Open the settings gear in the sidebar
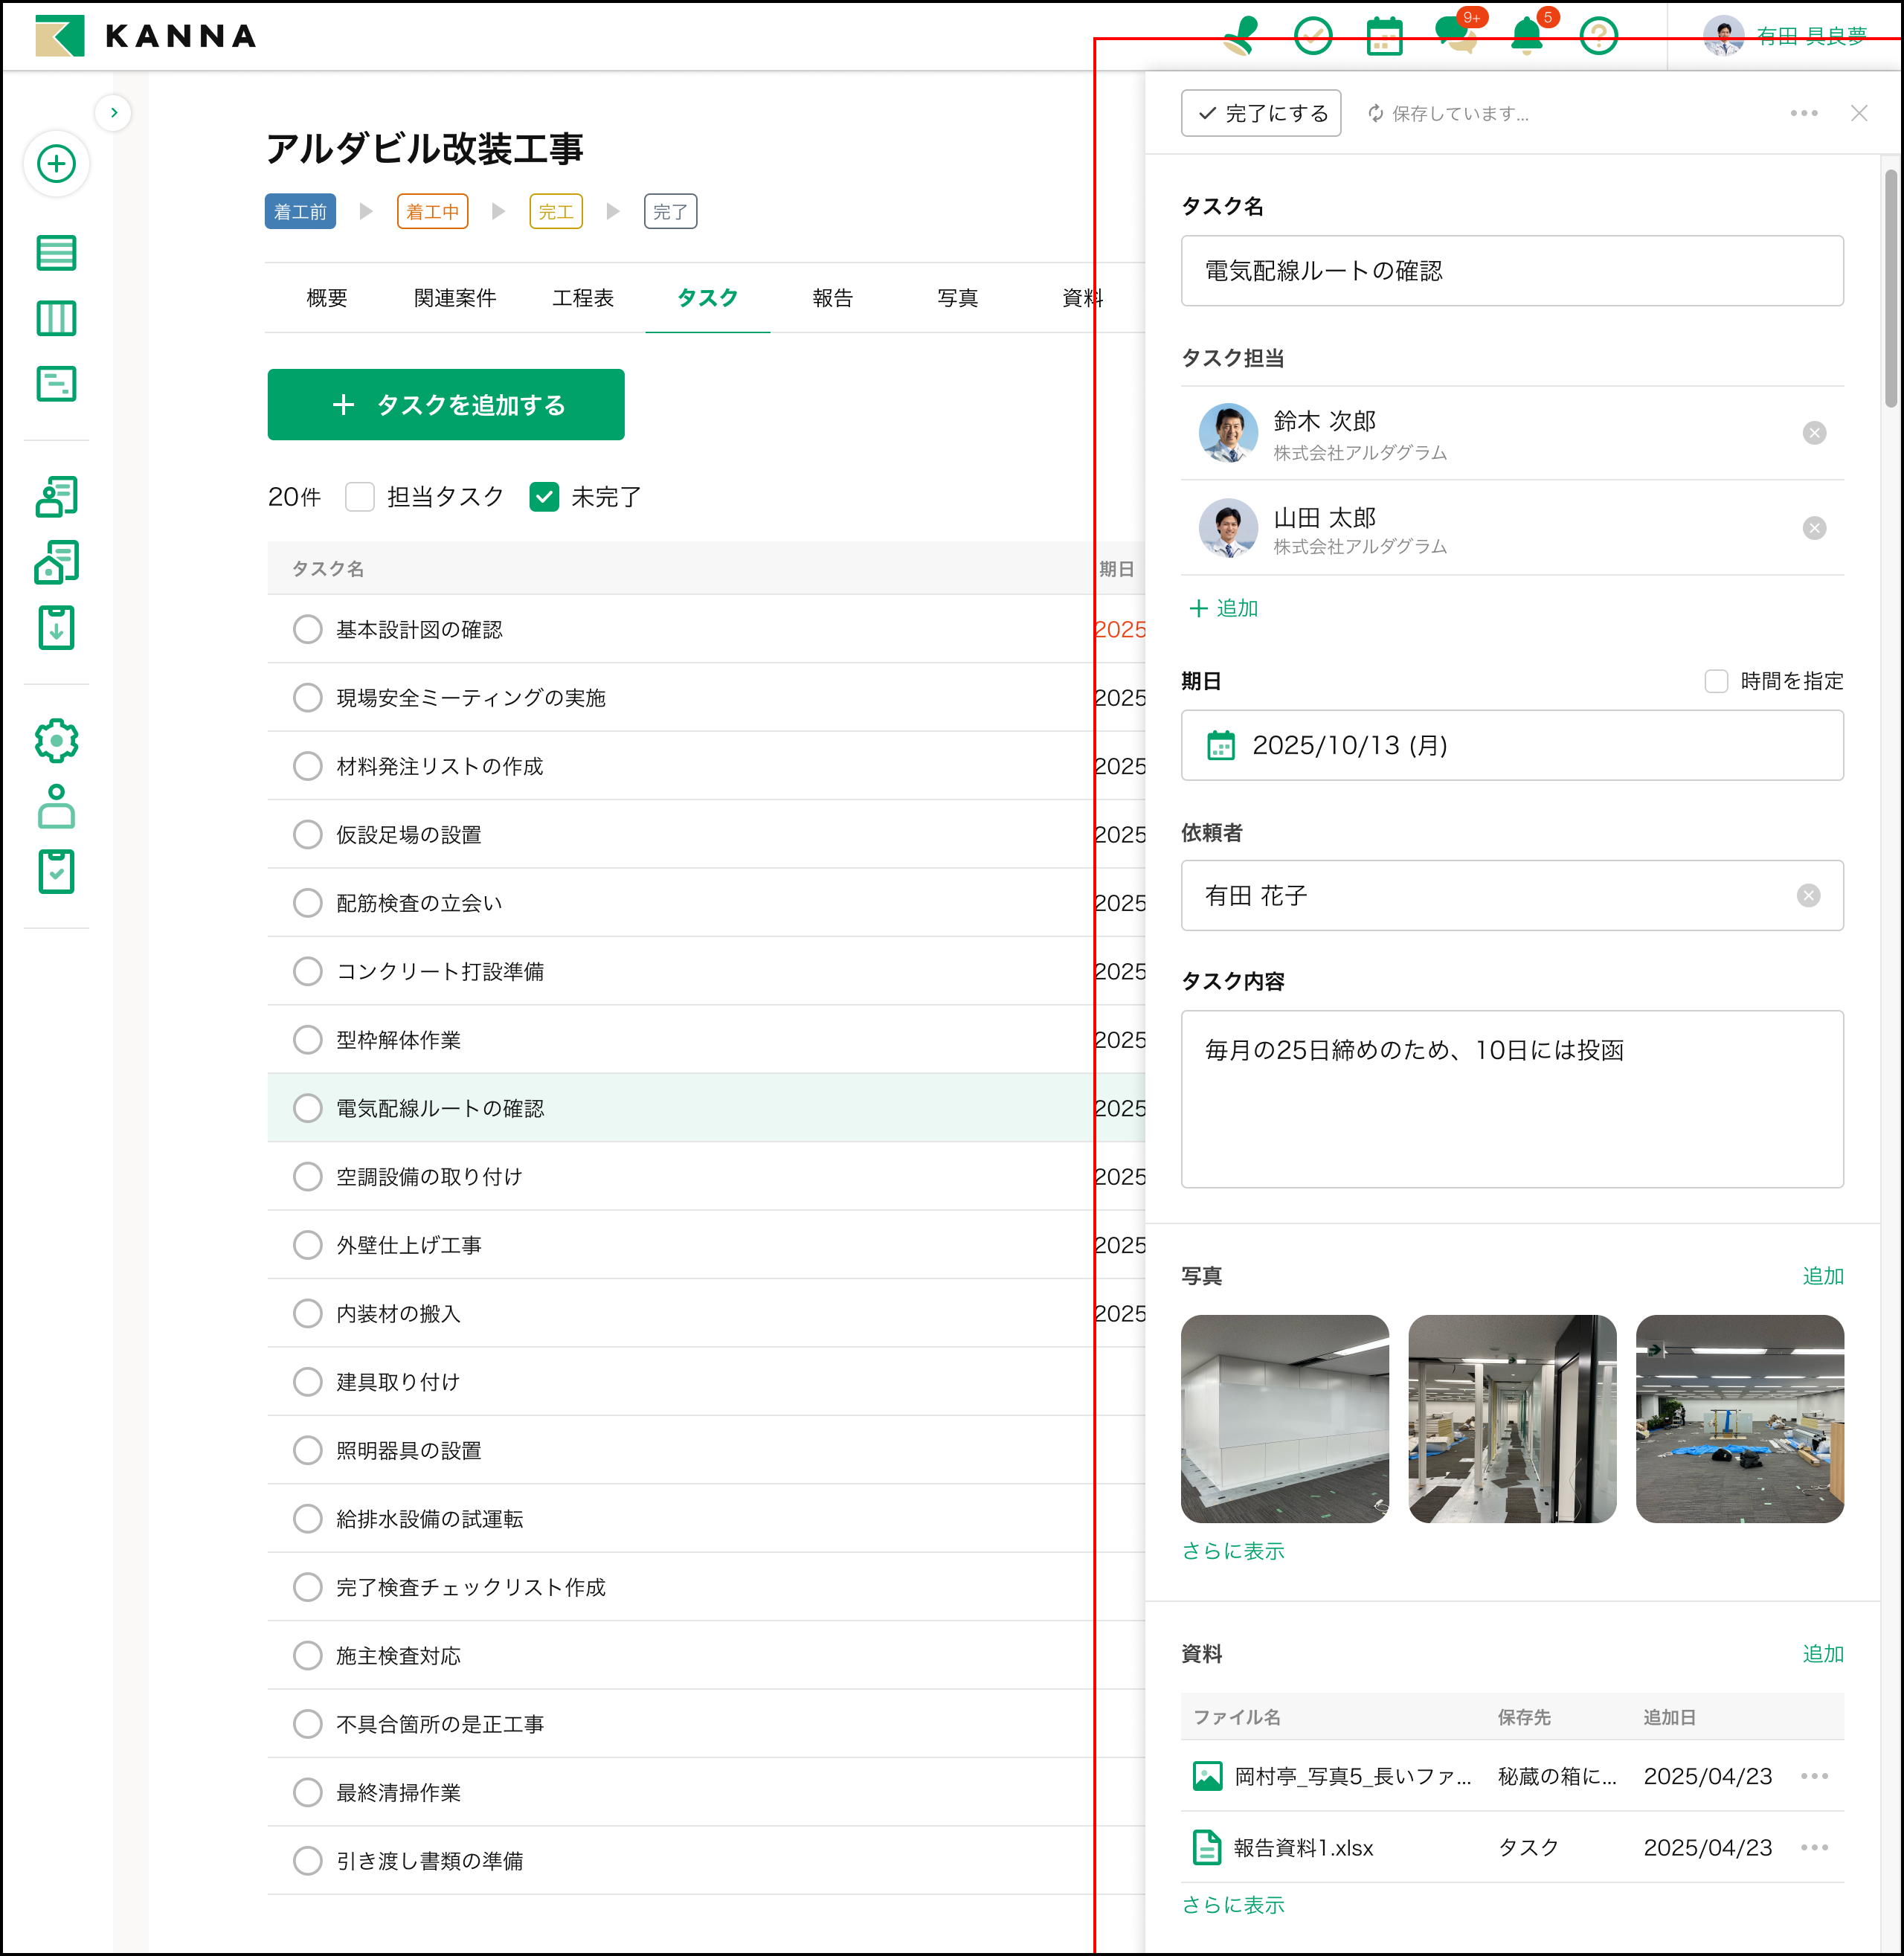Viewport: 1904px width, 1956px height. [x=57, y=741]
